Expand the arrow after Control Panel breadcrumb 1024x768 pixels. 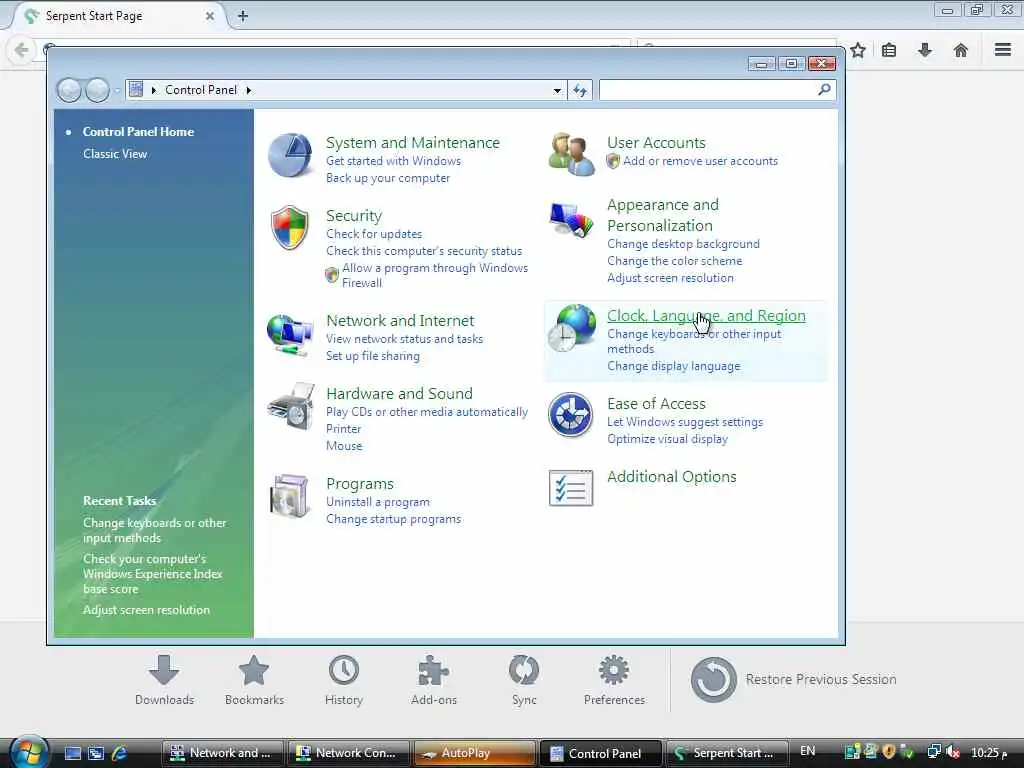pyautogui.click(x=249, y=90)
